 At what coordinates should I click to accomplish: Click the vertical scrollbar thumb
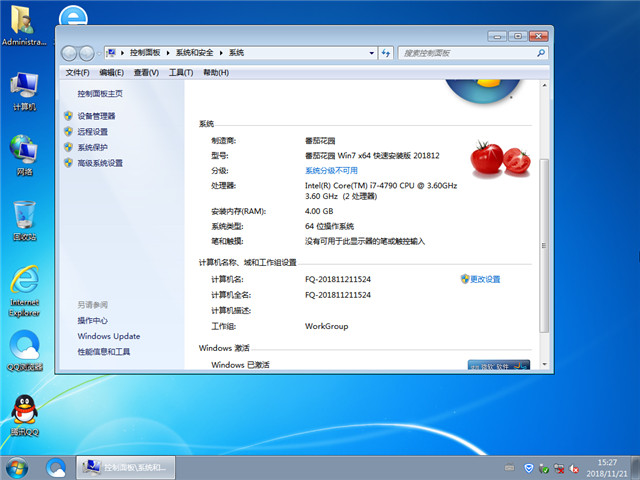[x=544, y=245]
